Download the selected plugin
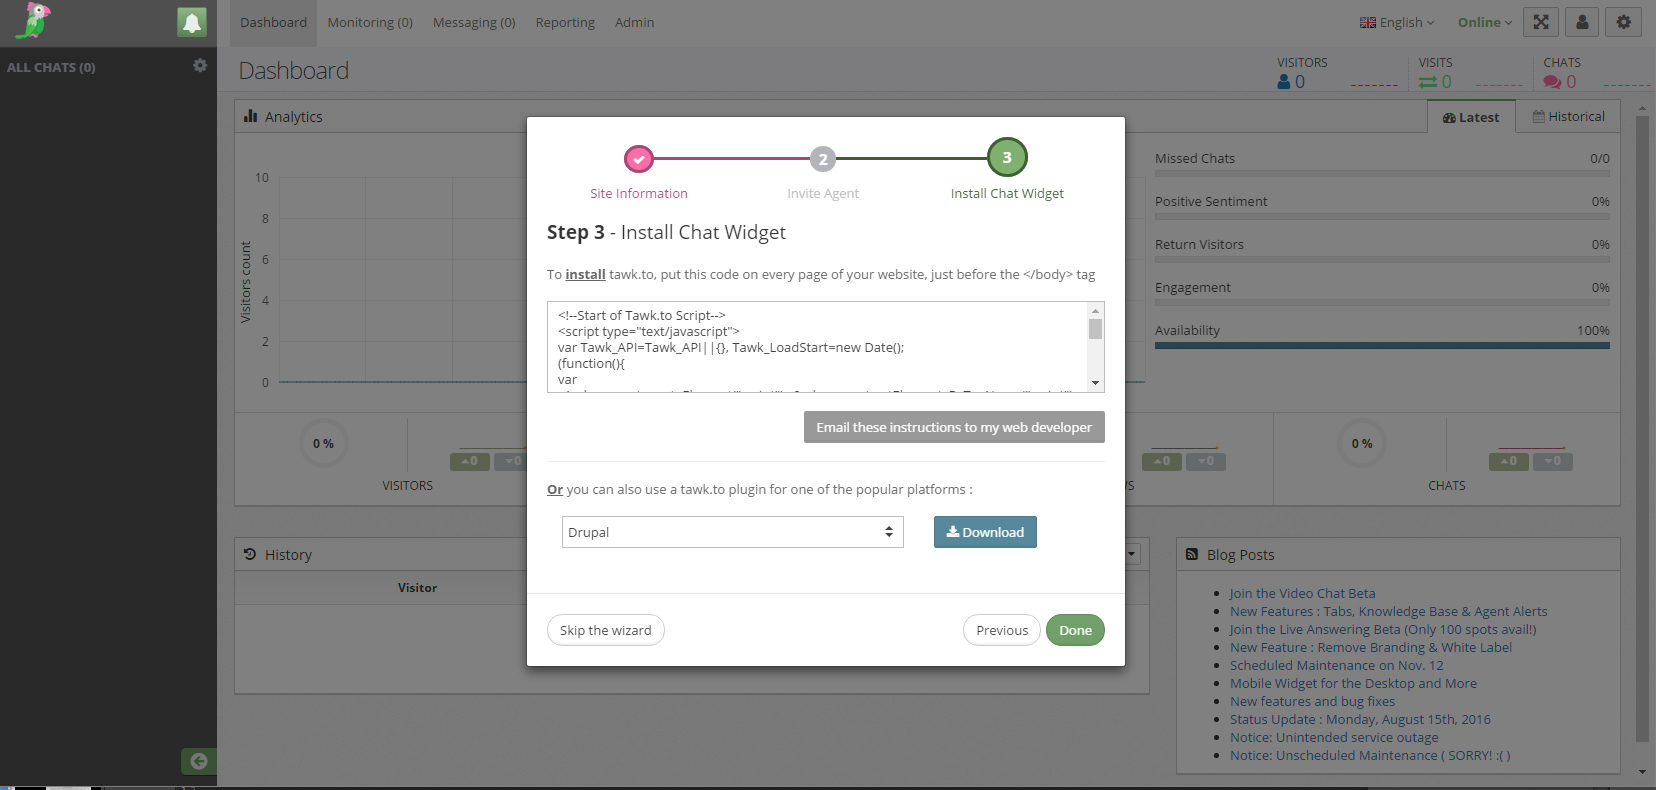Viewport: 1656px width, 790px height. coord(985,532)
